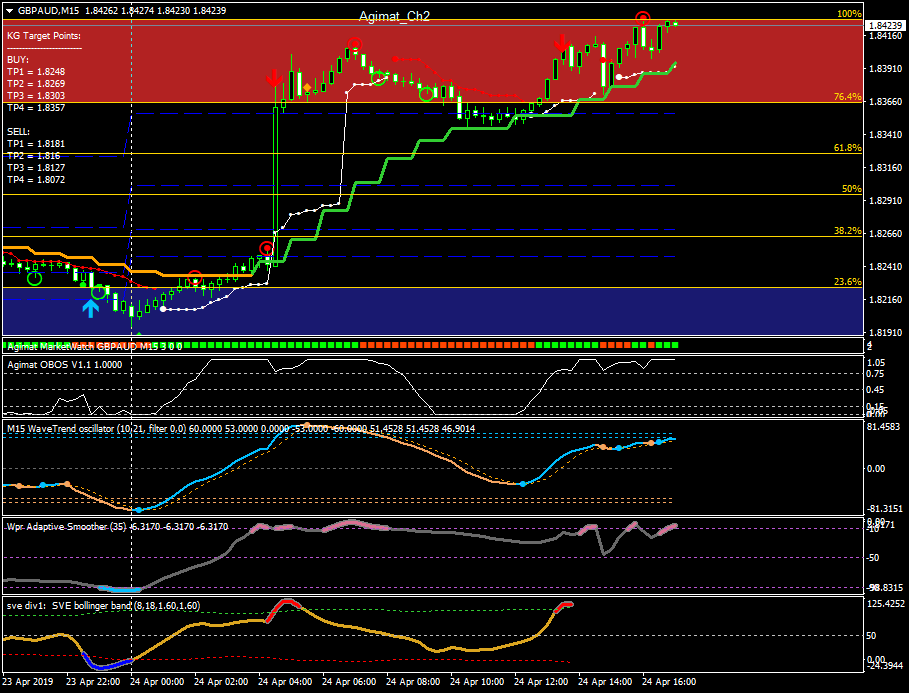Select the 61.8% Fibonacci level label
This screenshot has height=693, width=909.
[x=847, y=148]
